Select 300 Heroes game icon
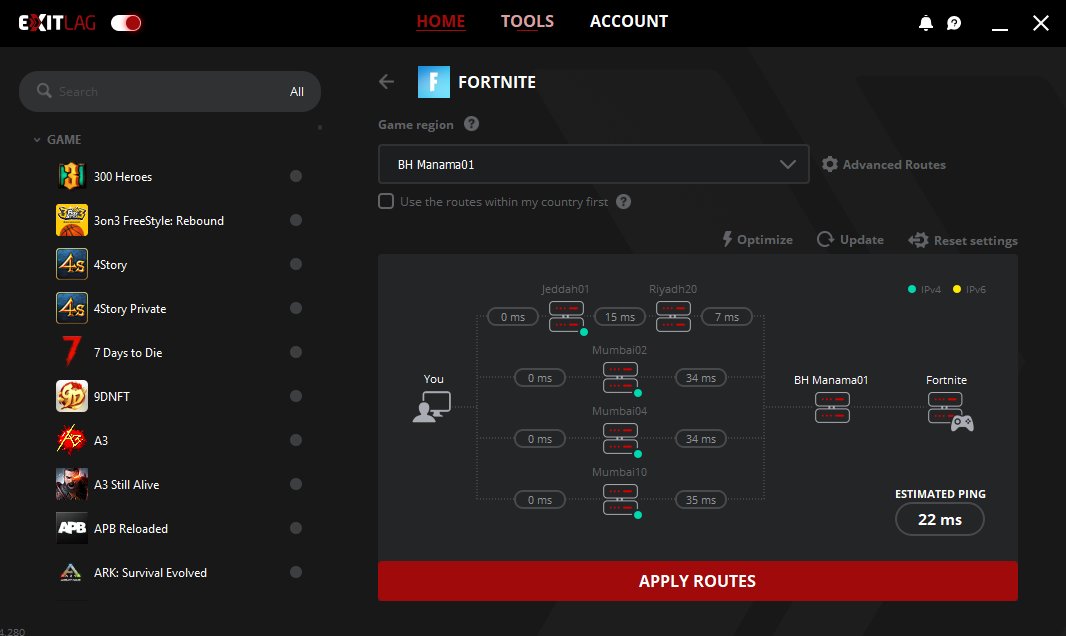Image resolution: width=1066 pixels, height=636 pixels. tap(71, 176)
